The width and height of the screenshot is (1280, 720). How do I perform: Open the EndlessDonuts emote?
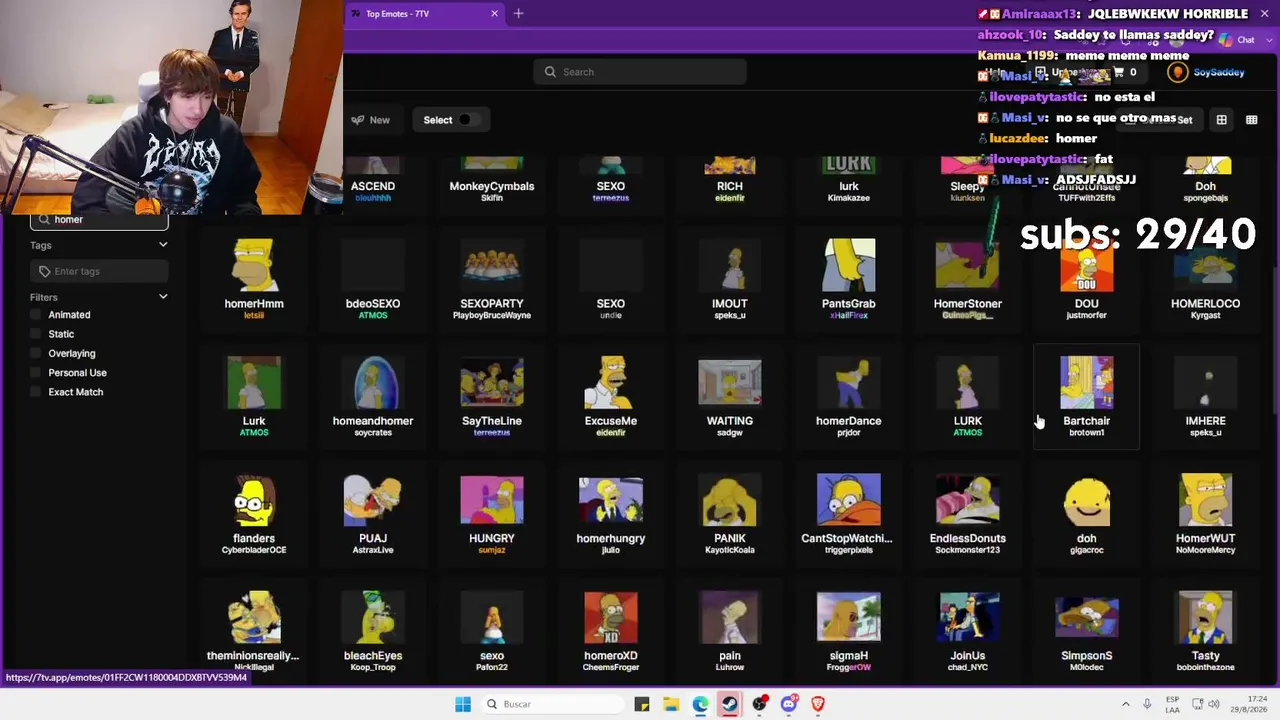[x=967, y=514]
